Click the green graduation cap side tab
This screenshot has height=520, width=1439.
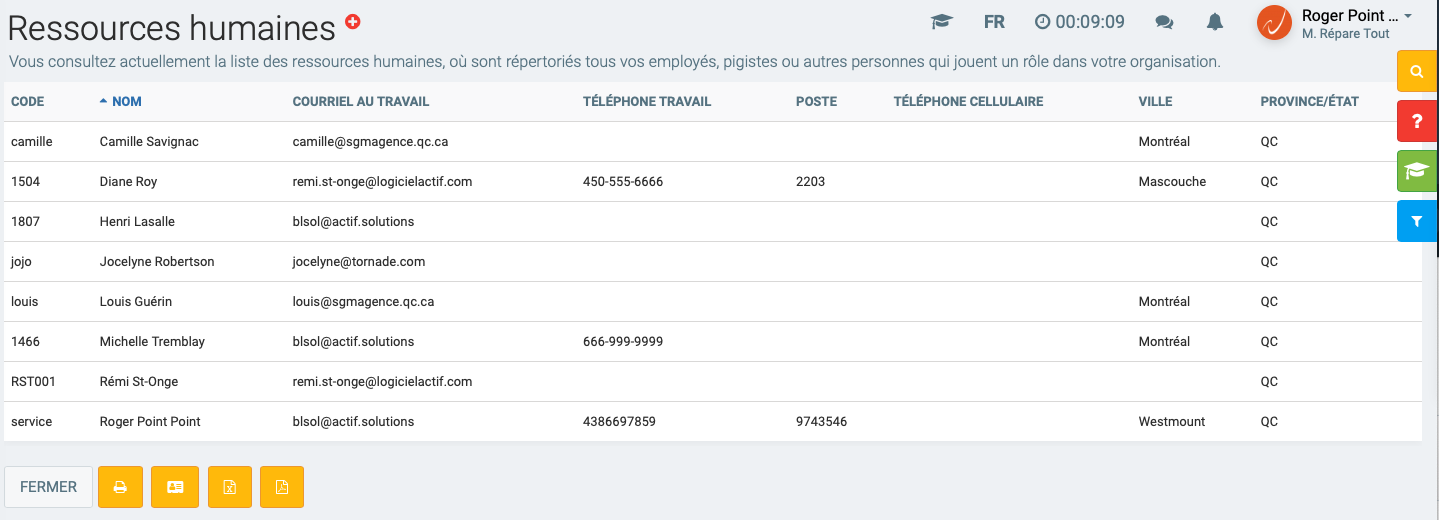(x=1417, y=171)
